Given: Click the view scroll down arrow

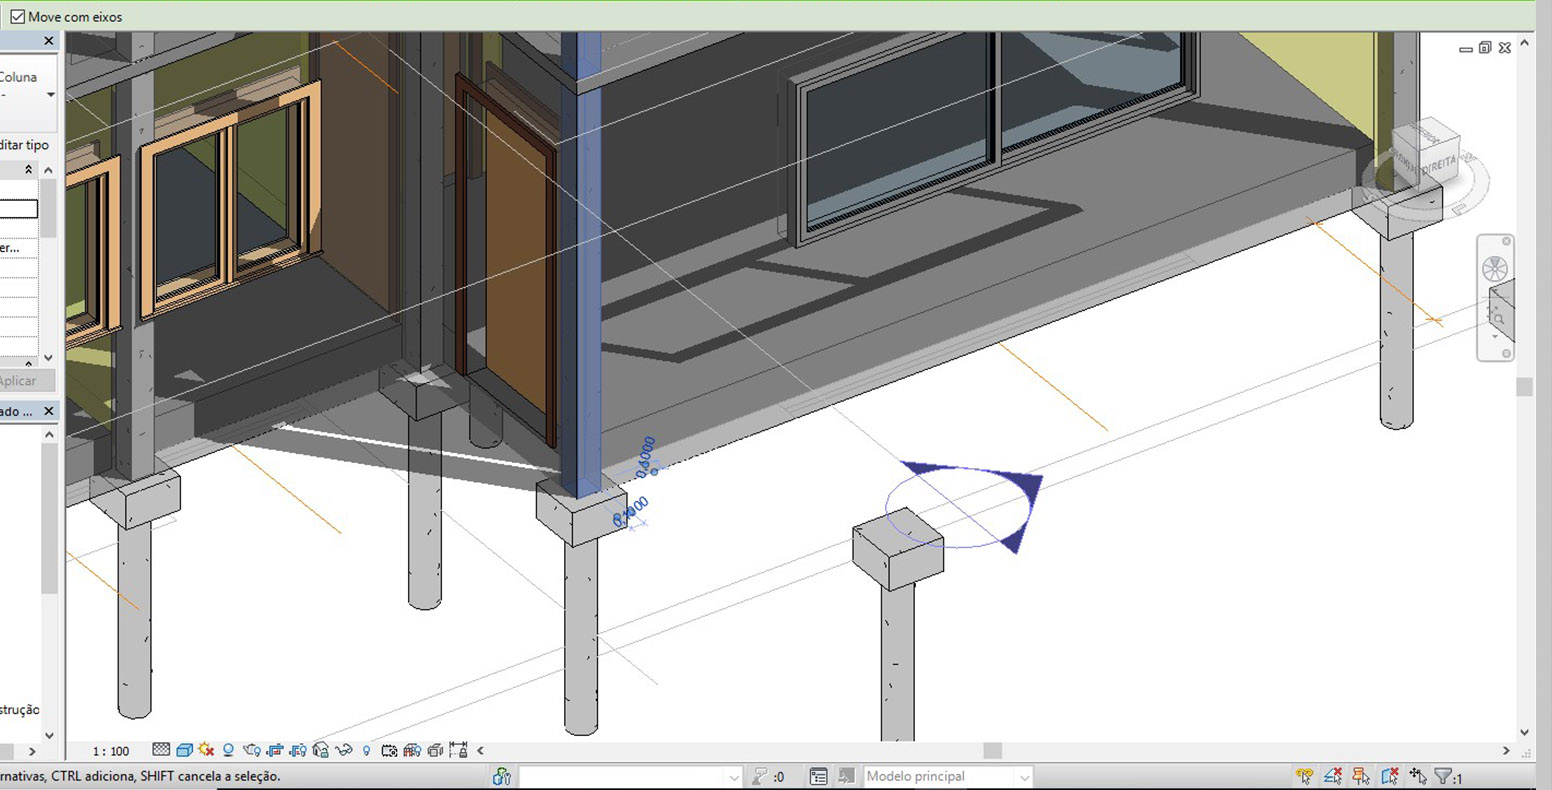Looking at the screenshot, I should point(1524,733).
